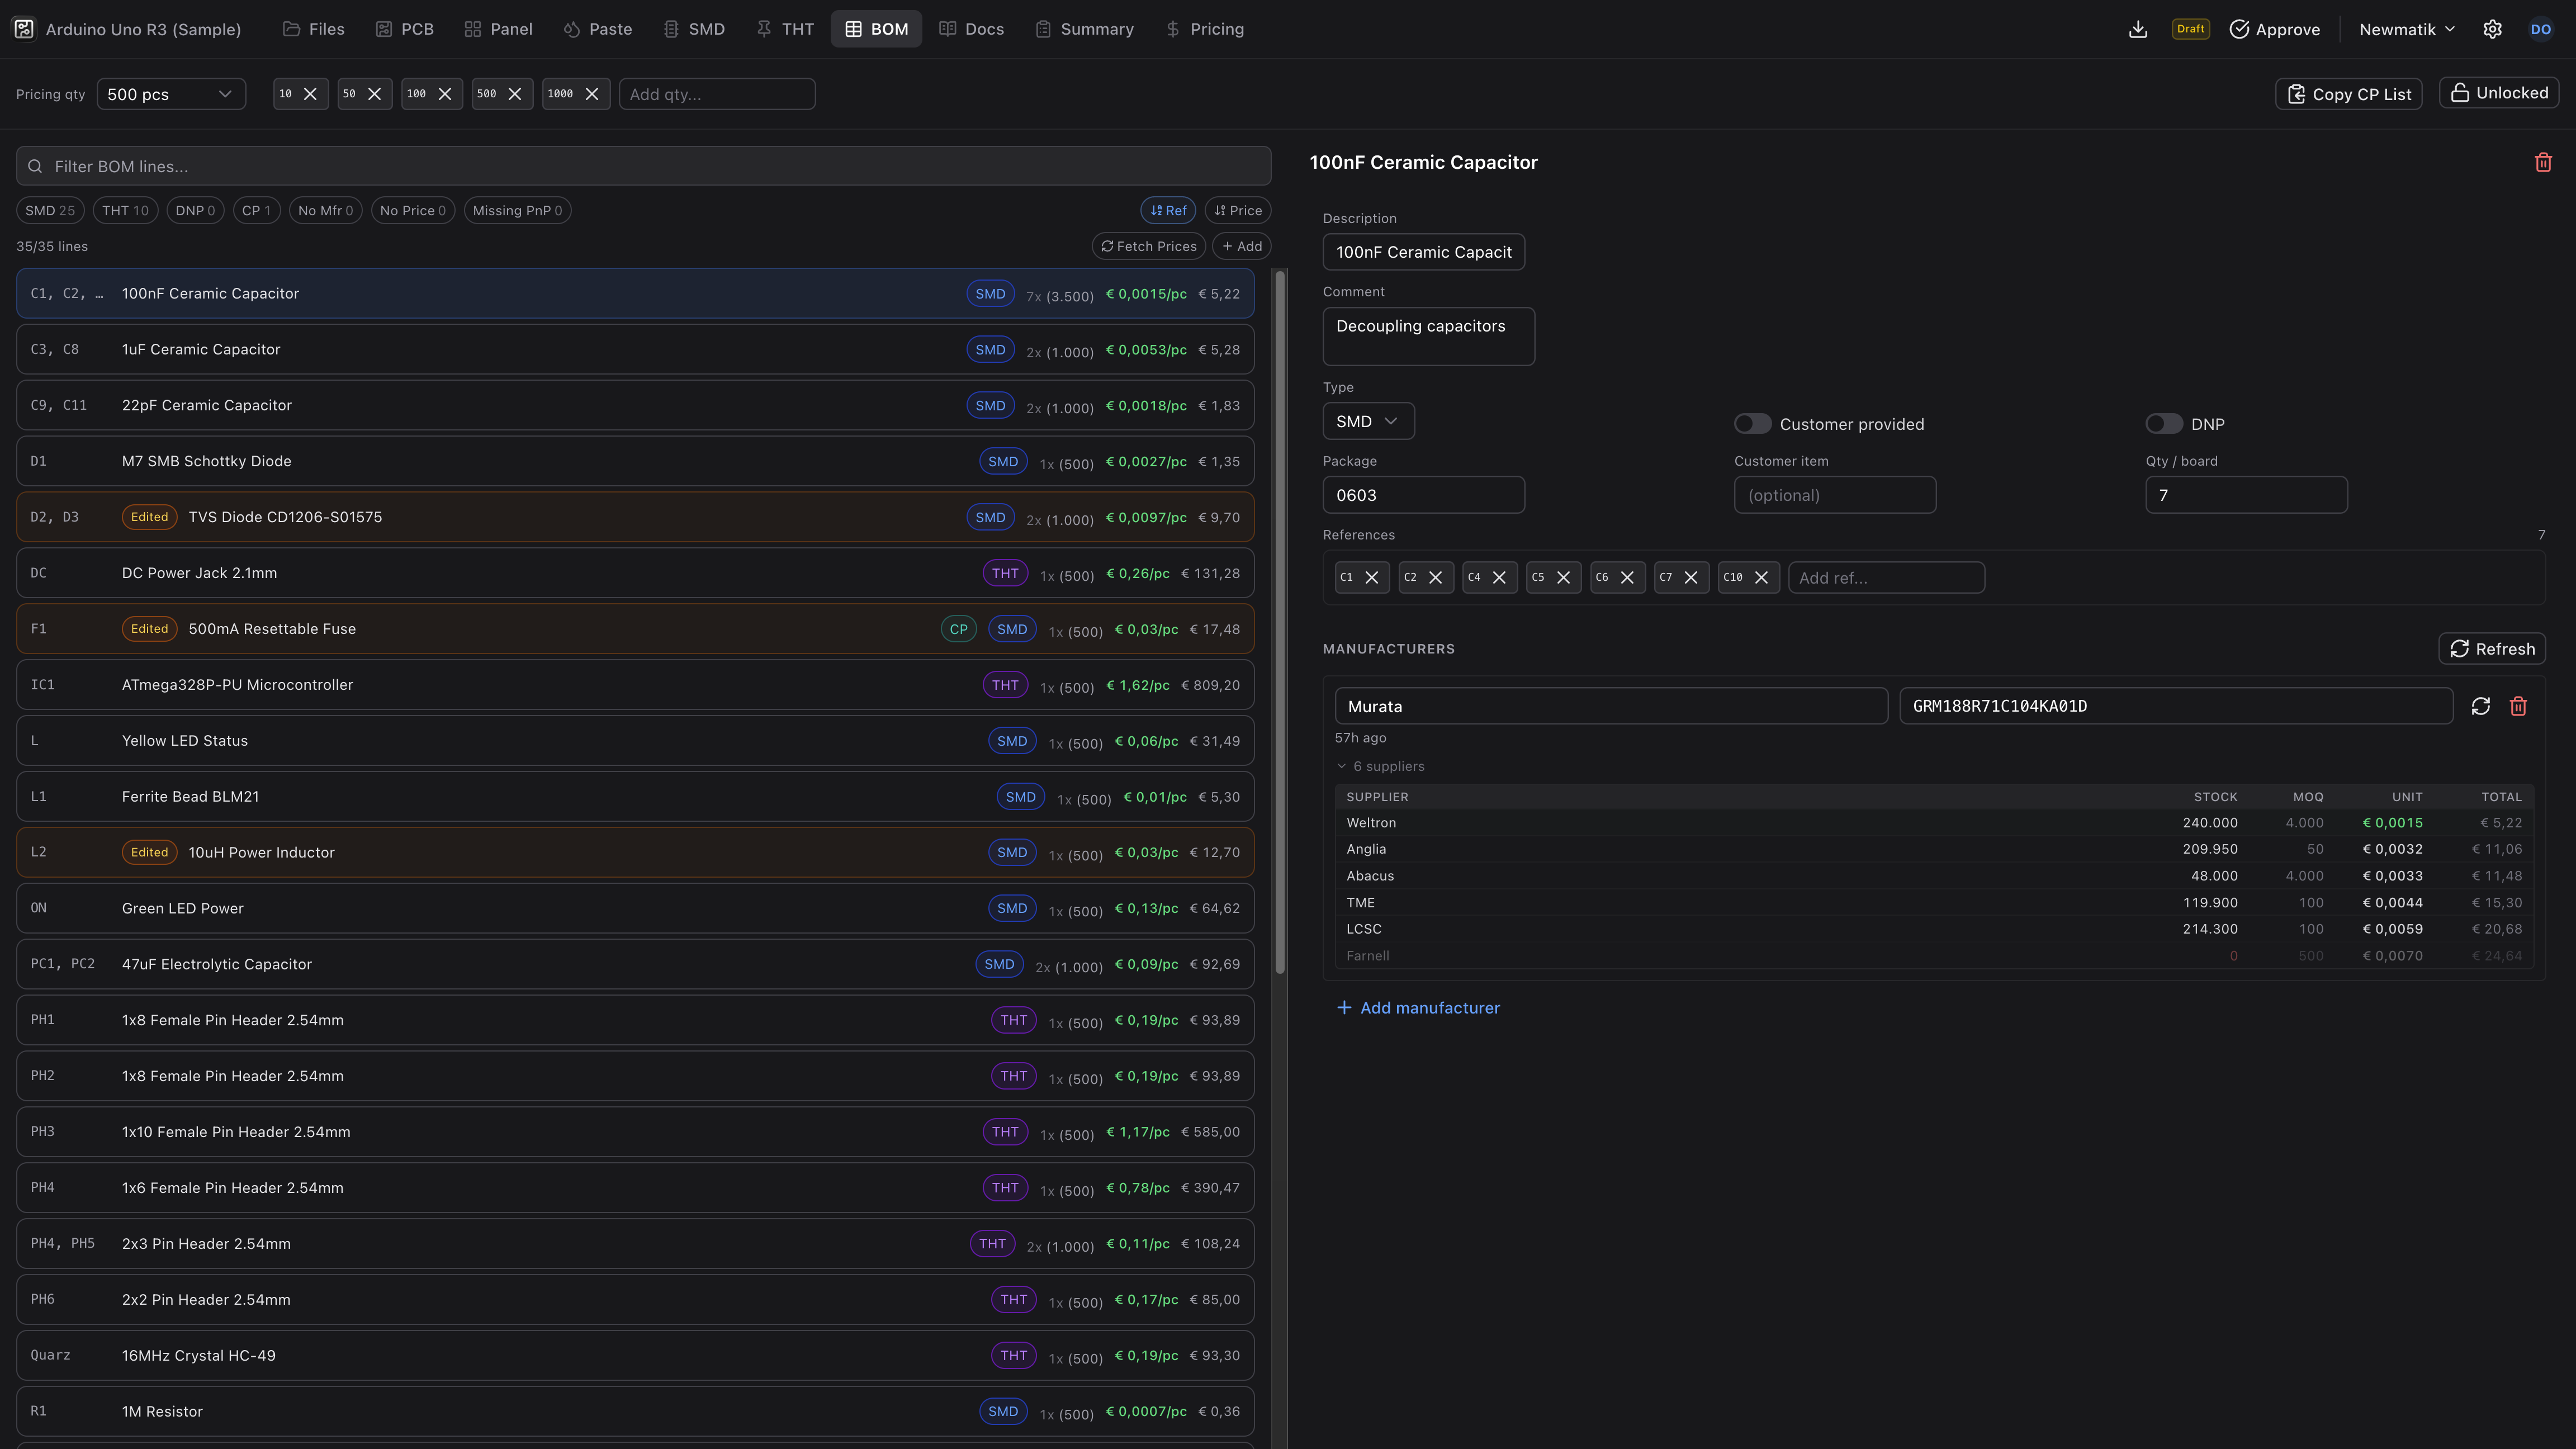Remove the 10 pricing quantity chip
The image size is (2576, 1449).
point(310,94)
